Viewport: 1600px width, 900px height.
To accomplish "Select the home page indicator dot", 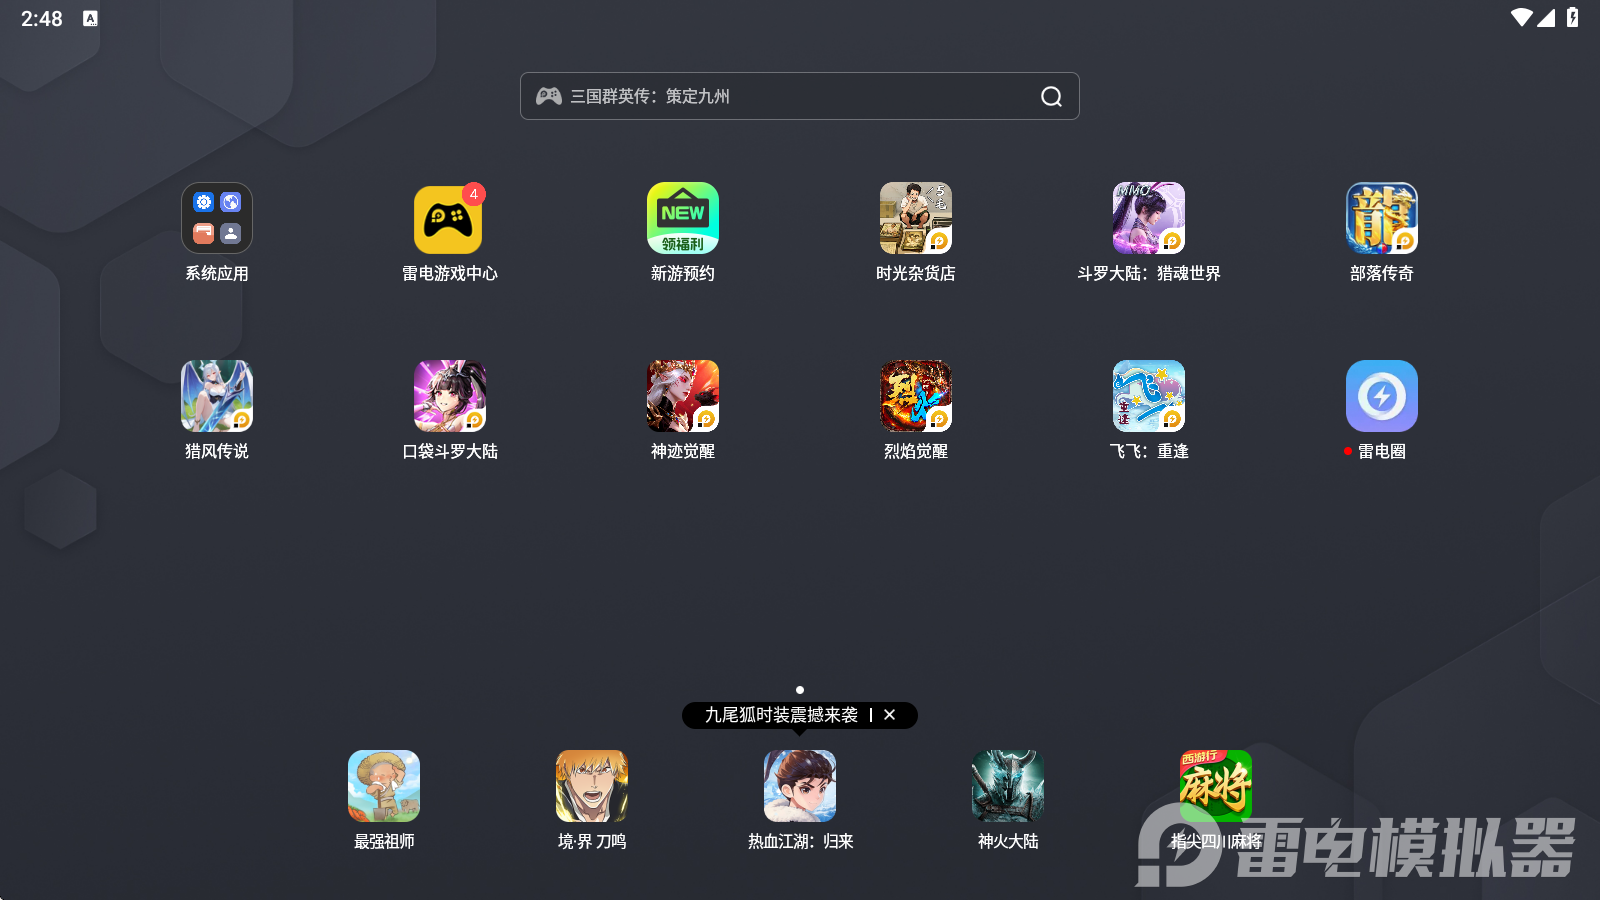I will tap(800, 690).
